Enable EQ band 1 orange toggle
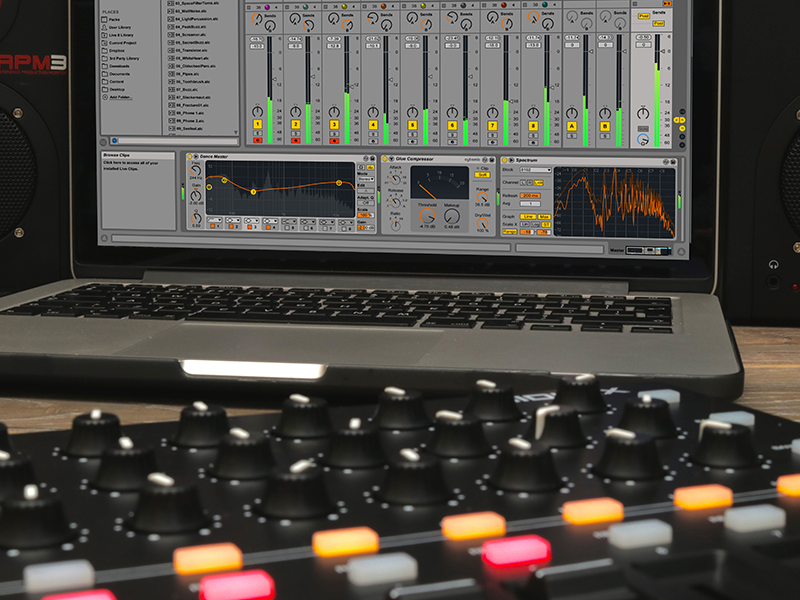 point(213,226)
